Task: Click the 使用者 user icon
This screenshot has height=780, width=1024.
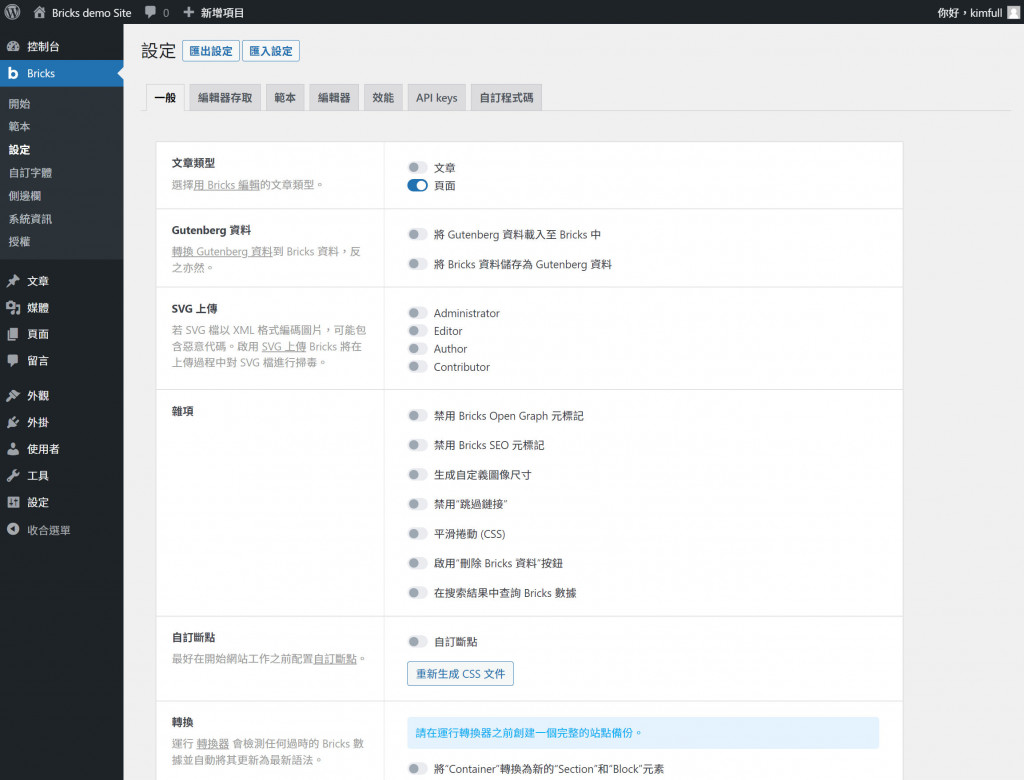Action: pyautogui.click(x=13, y=449)
